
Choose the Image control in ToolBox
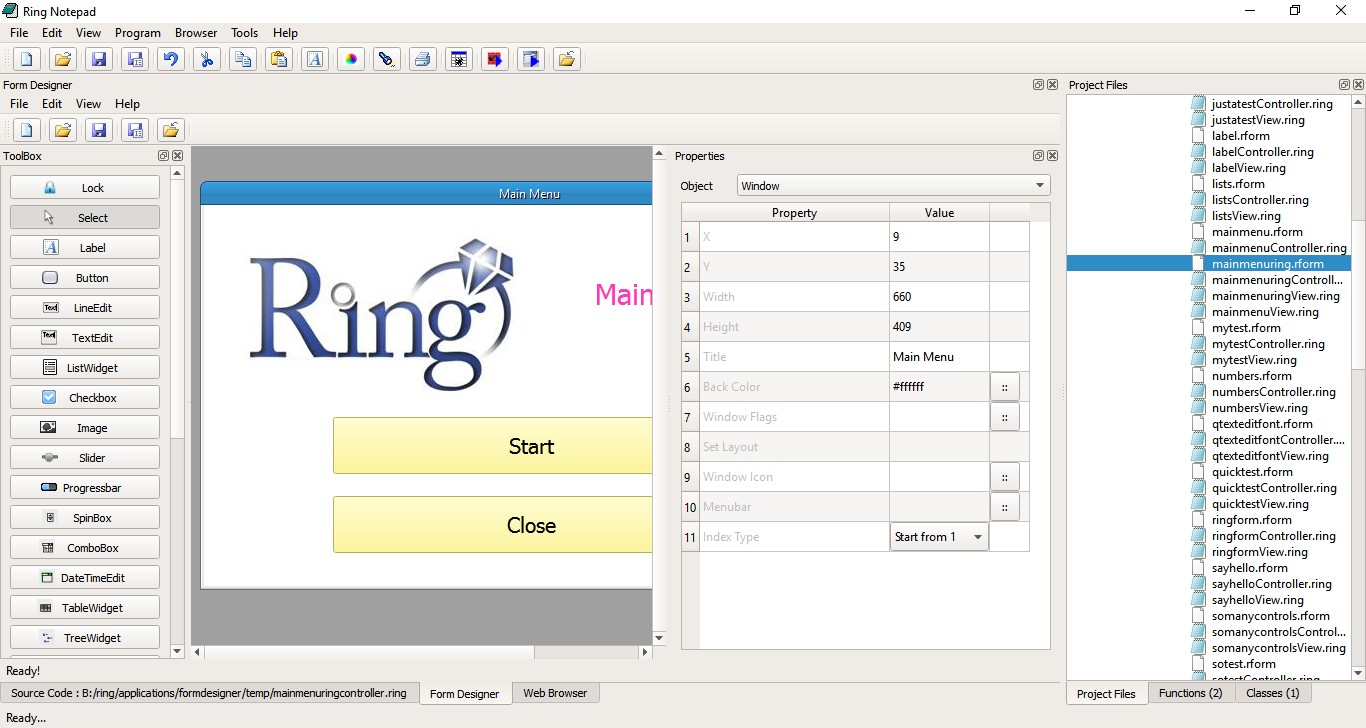pos(85,427)
